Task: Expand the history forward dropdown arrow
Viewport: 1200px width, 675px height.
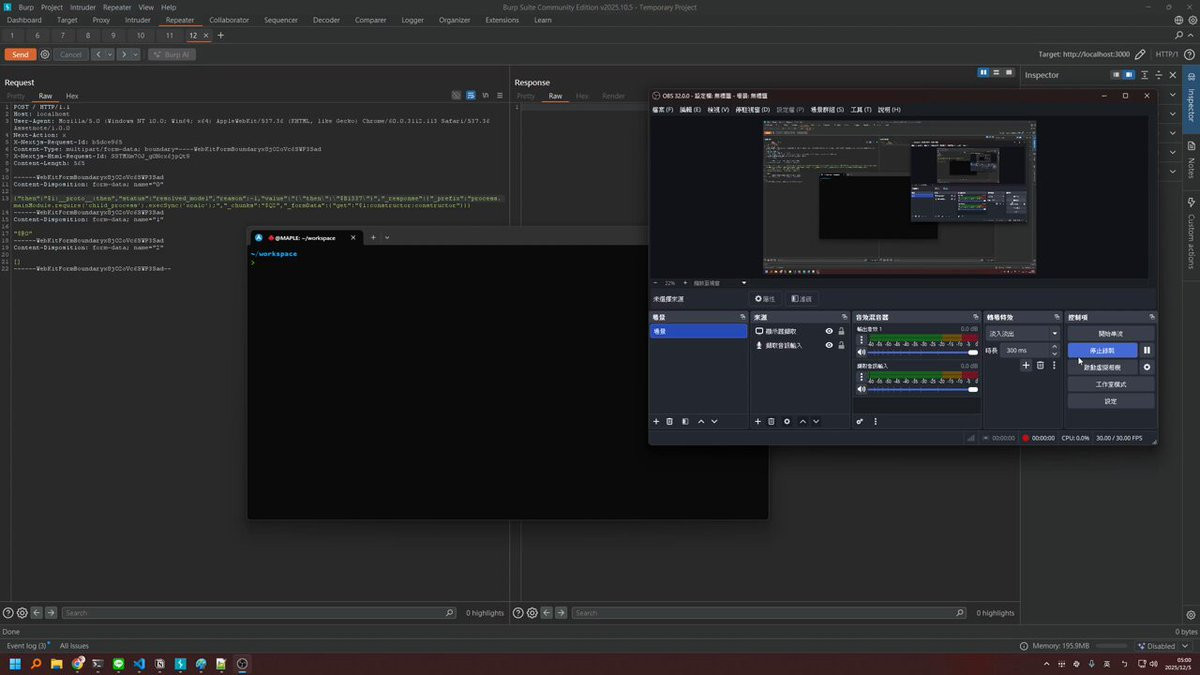Action: point(135,54)
